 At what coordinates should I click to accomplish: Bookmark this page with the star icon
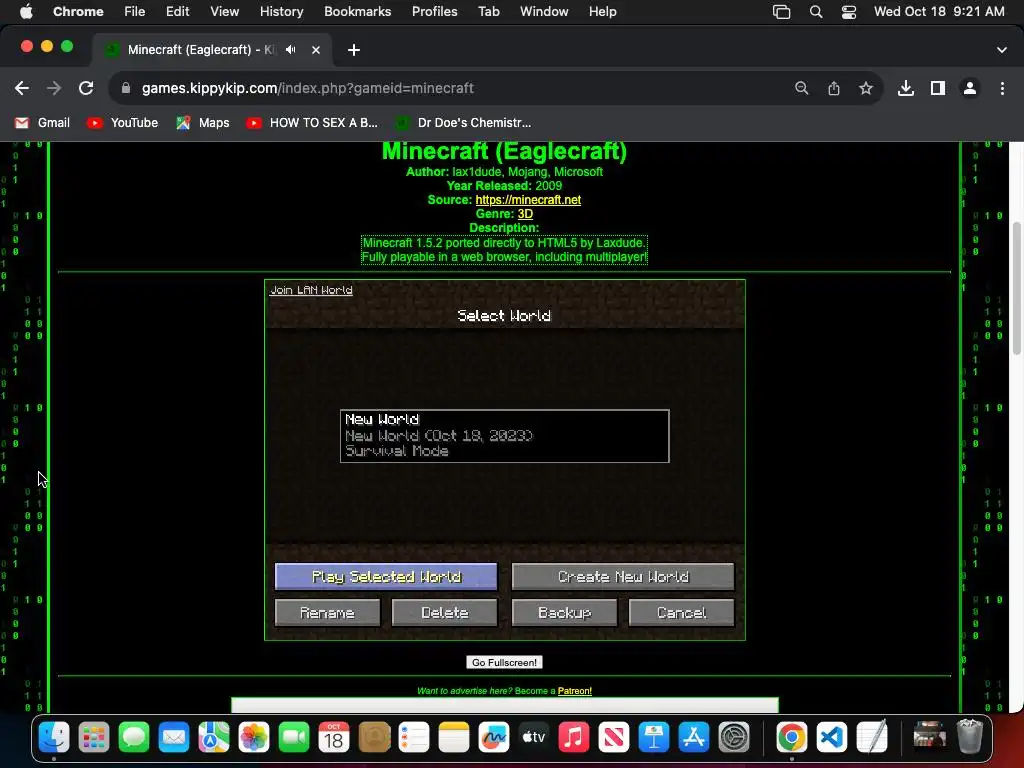865,88
